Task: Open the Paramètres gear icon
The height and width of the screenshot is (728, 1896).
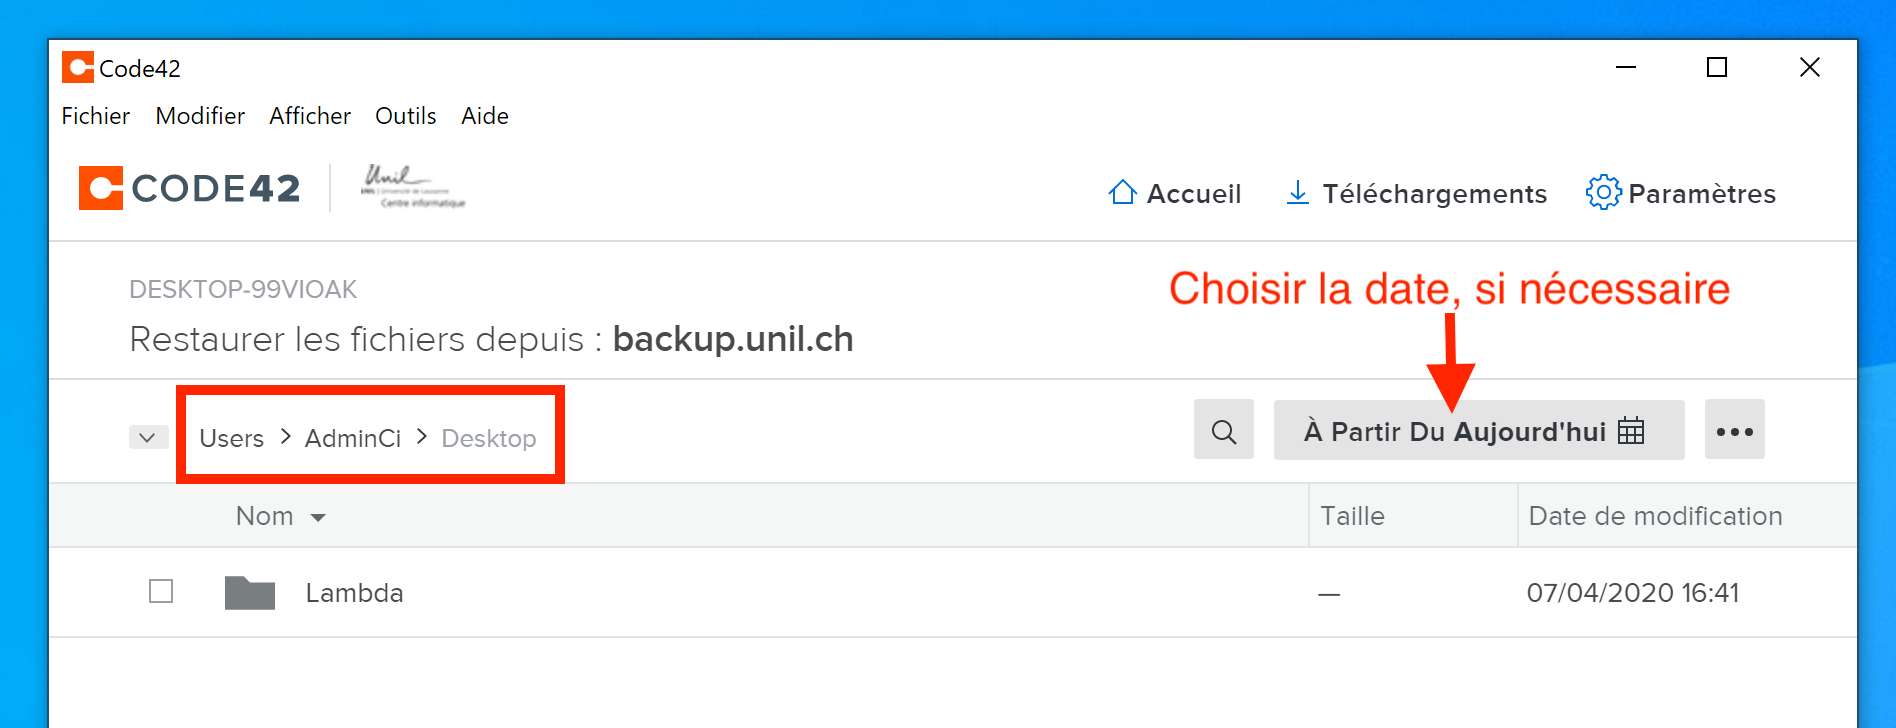Action: click(1603, 192)
